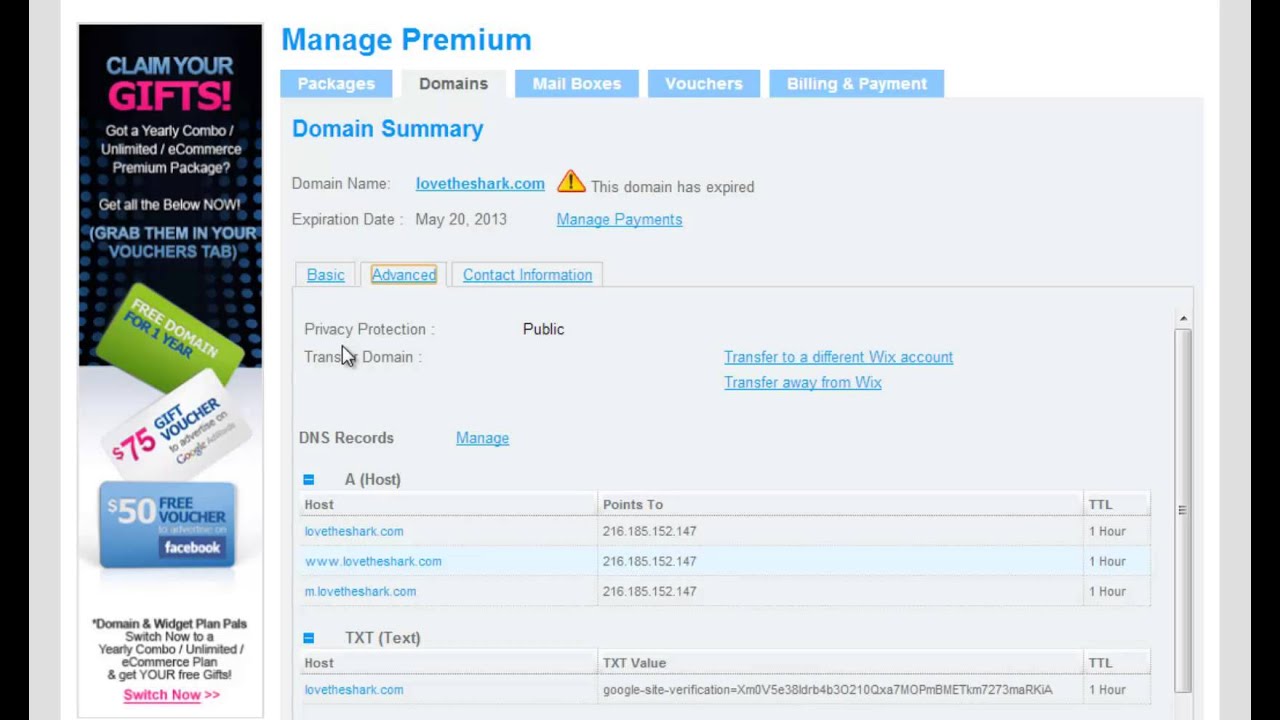Open the Contact Information sub-tab
The width and height of the screenshot is (1280, 720).
point(527,275)
